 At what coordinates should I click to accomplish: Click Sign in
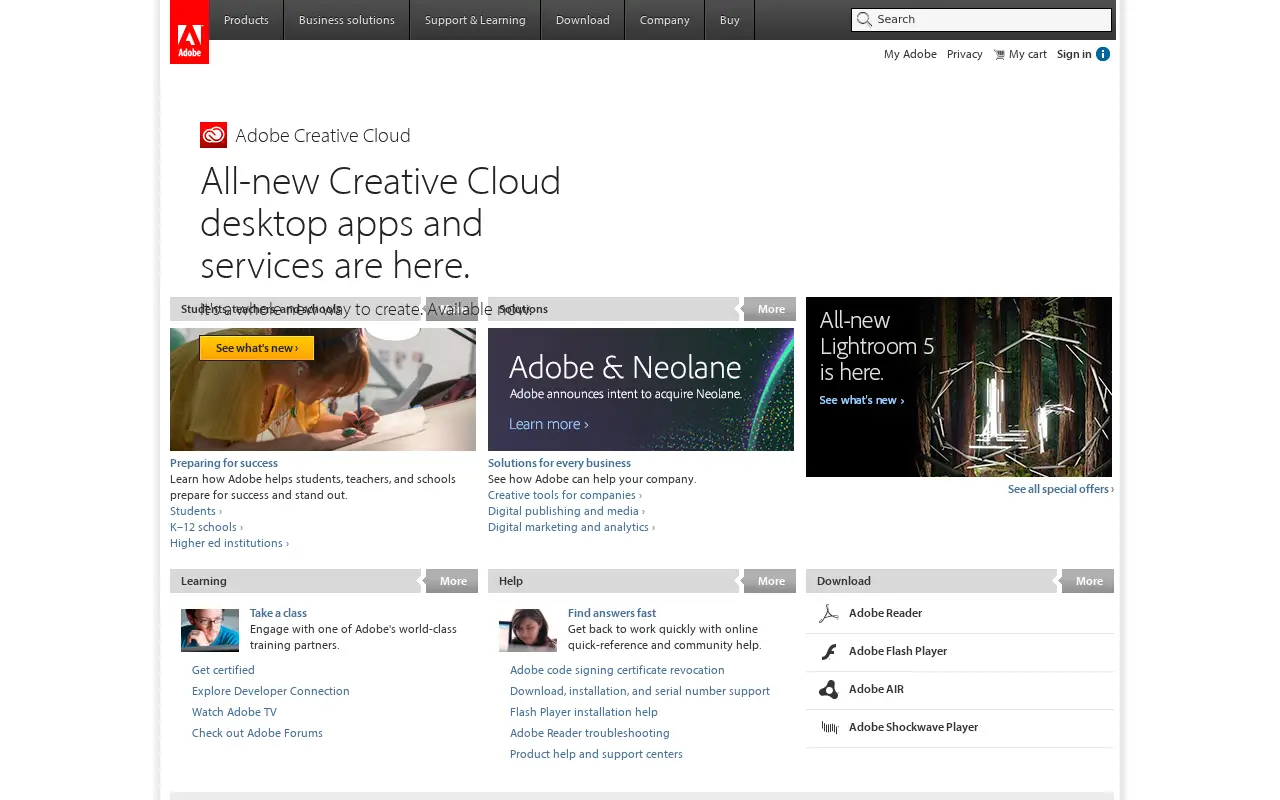tap(1074, 54)
